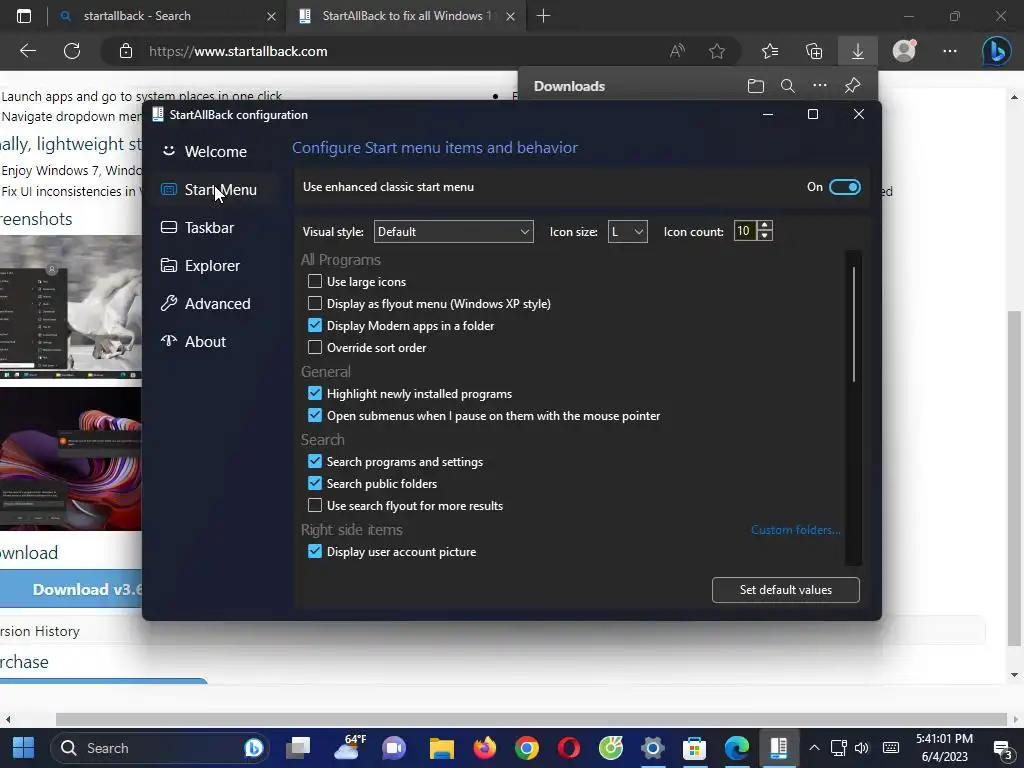Open the Custom folders link

(x=795, y=530)
